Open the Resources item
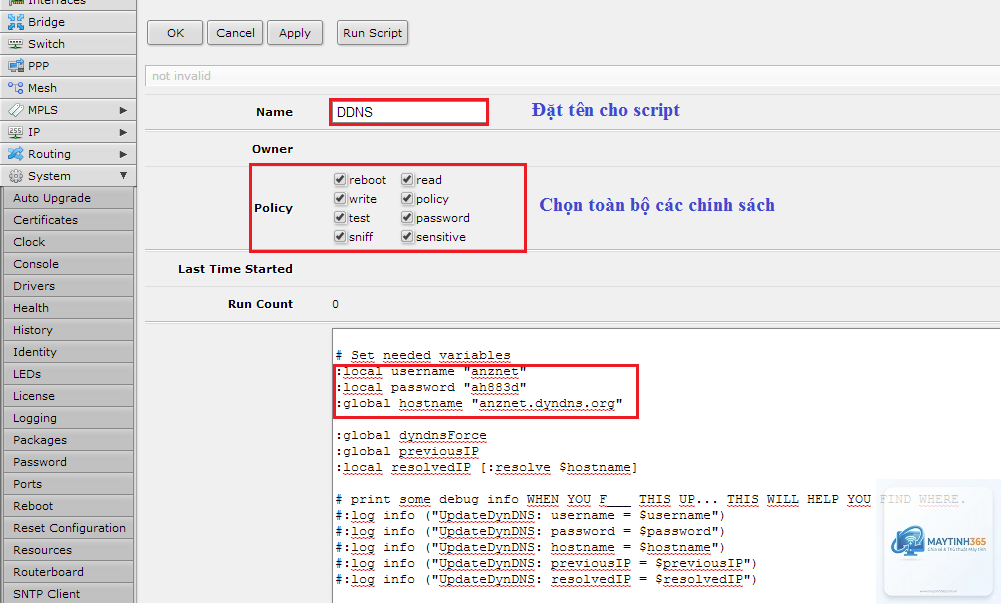The image size is (1001, 604). 68,550
